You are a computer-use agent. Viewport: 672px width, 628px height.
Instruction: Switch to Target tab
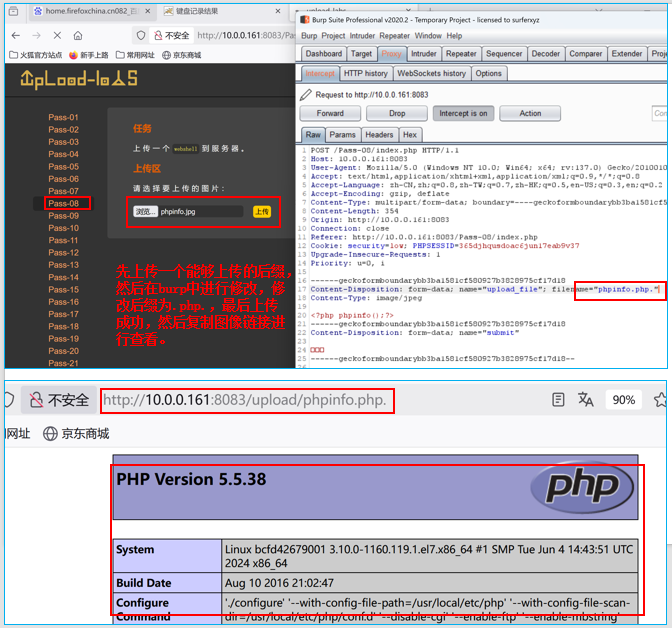pos(361,54)
